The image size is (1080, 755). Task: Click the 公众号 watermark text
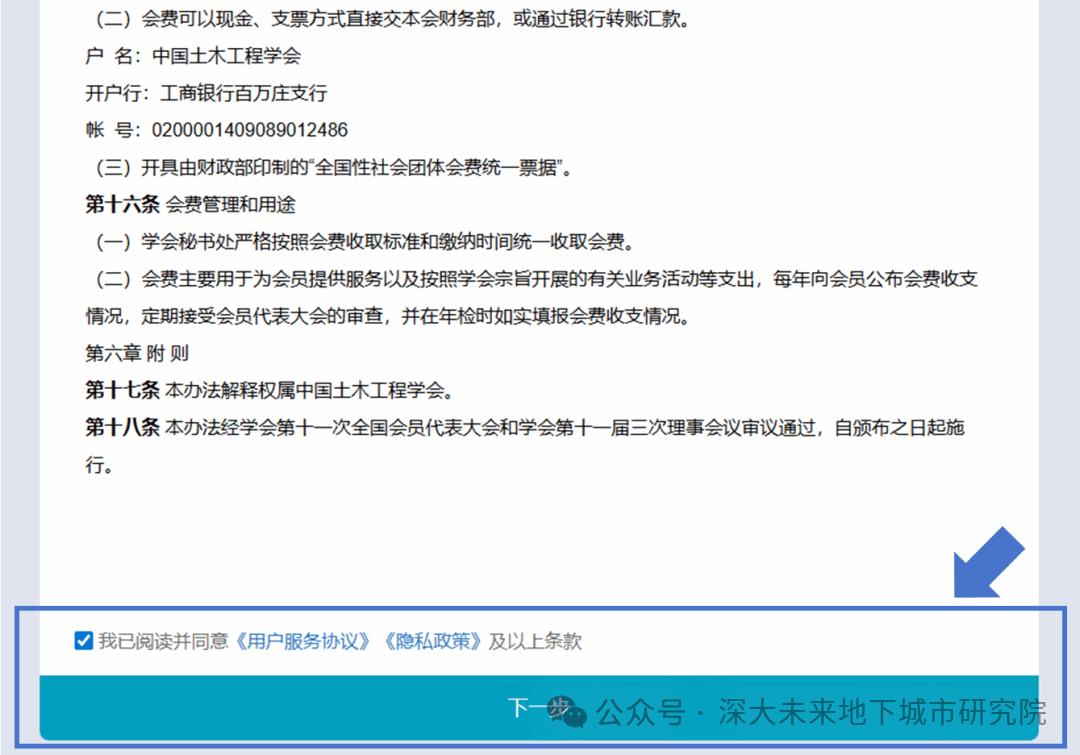tap(640, 713)
